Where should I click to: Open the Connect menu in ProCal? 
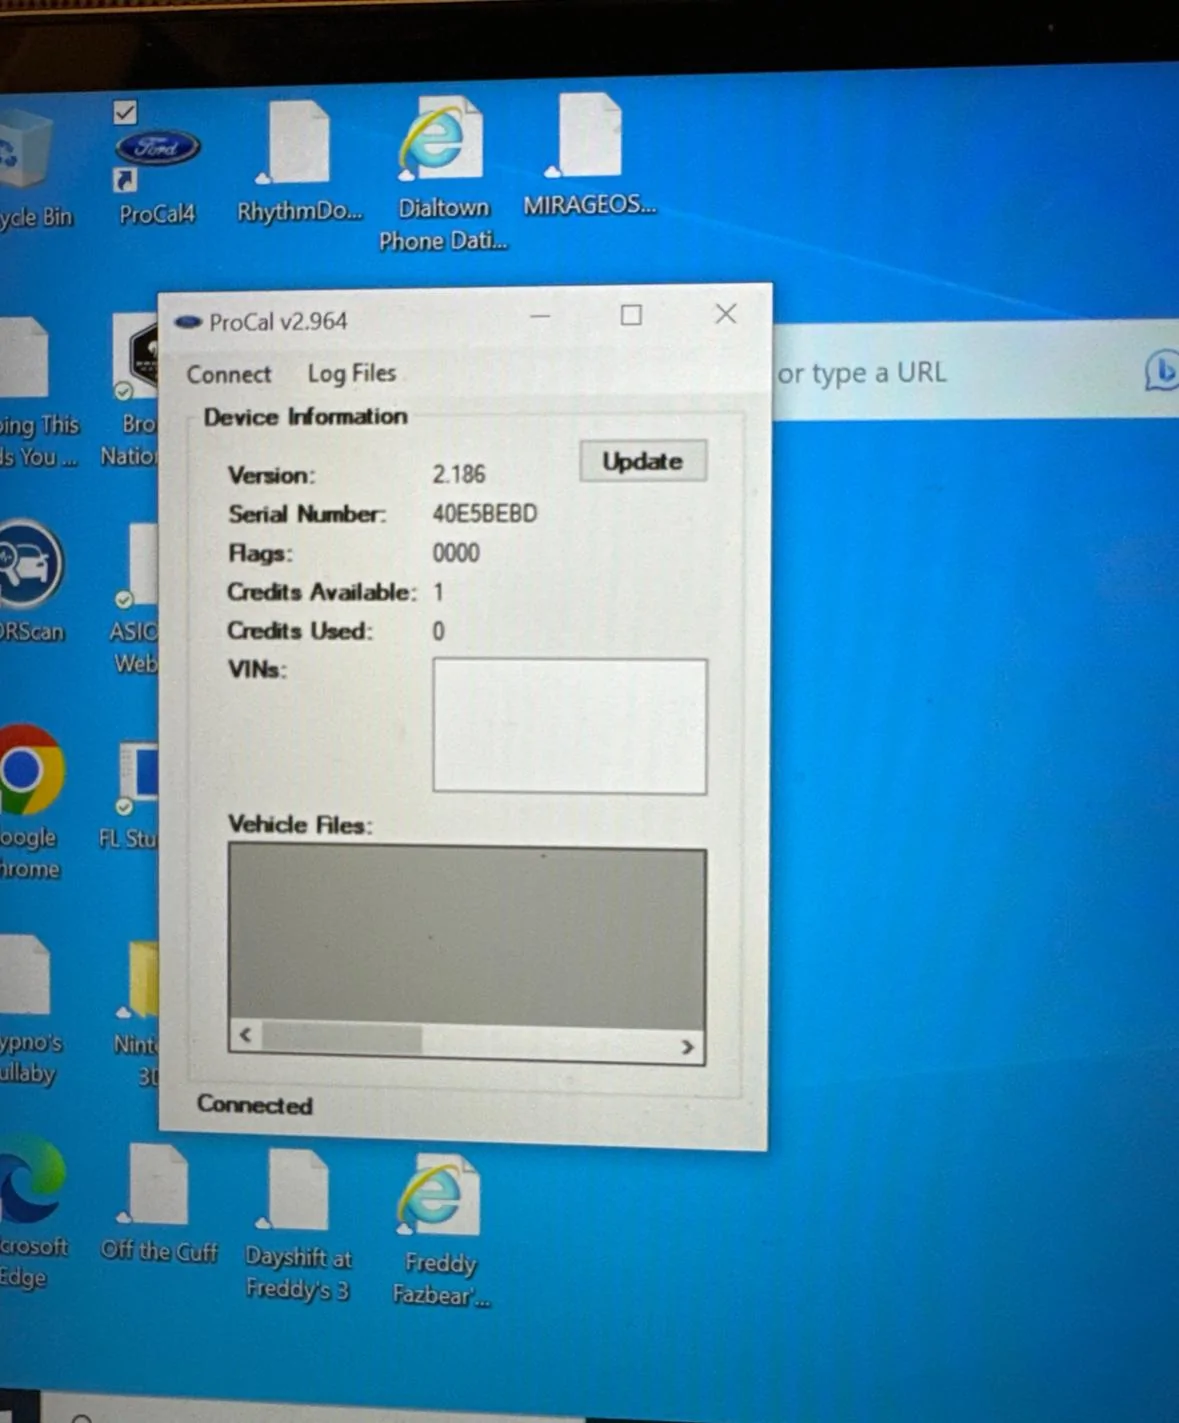coord(229,374)
